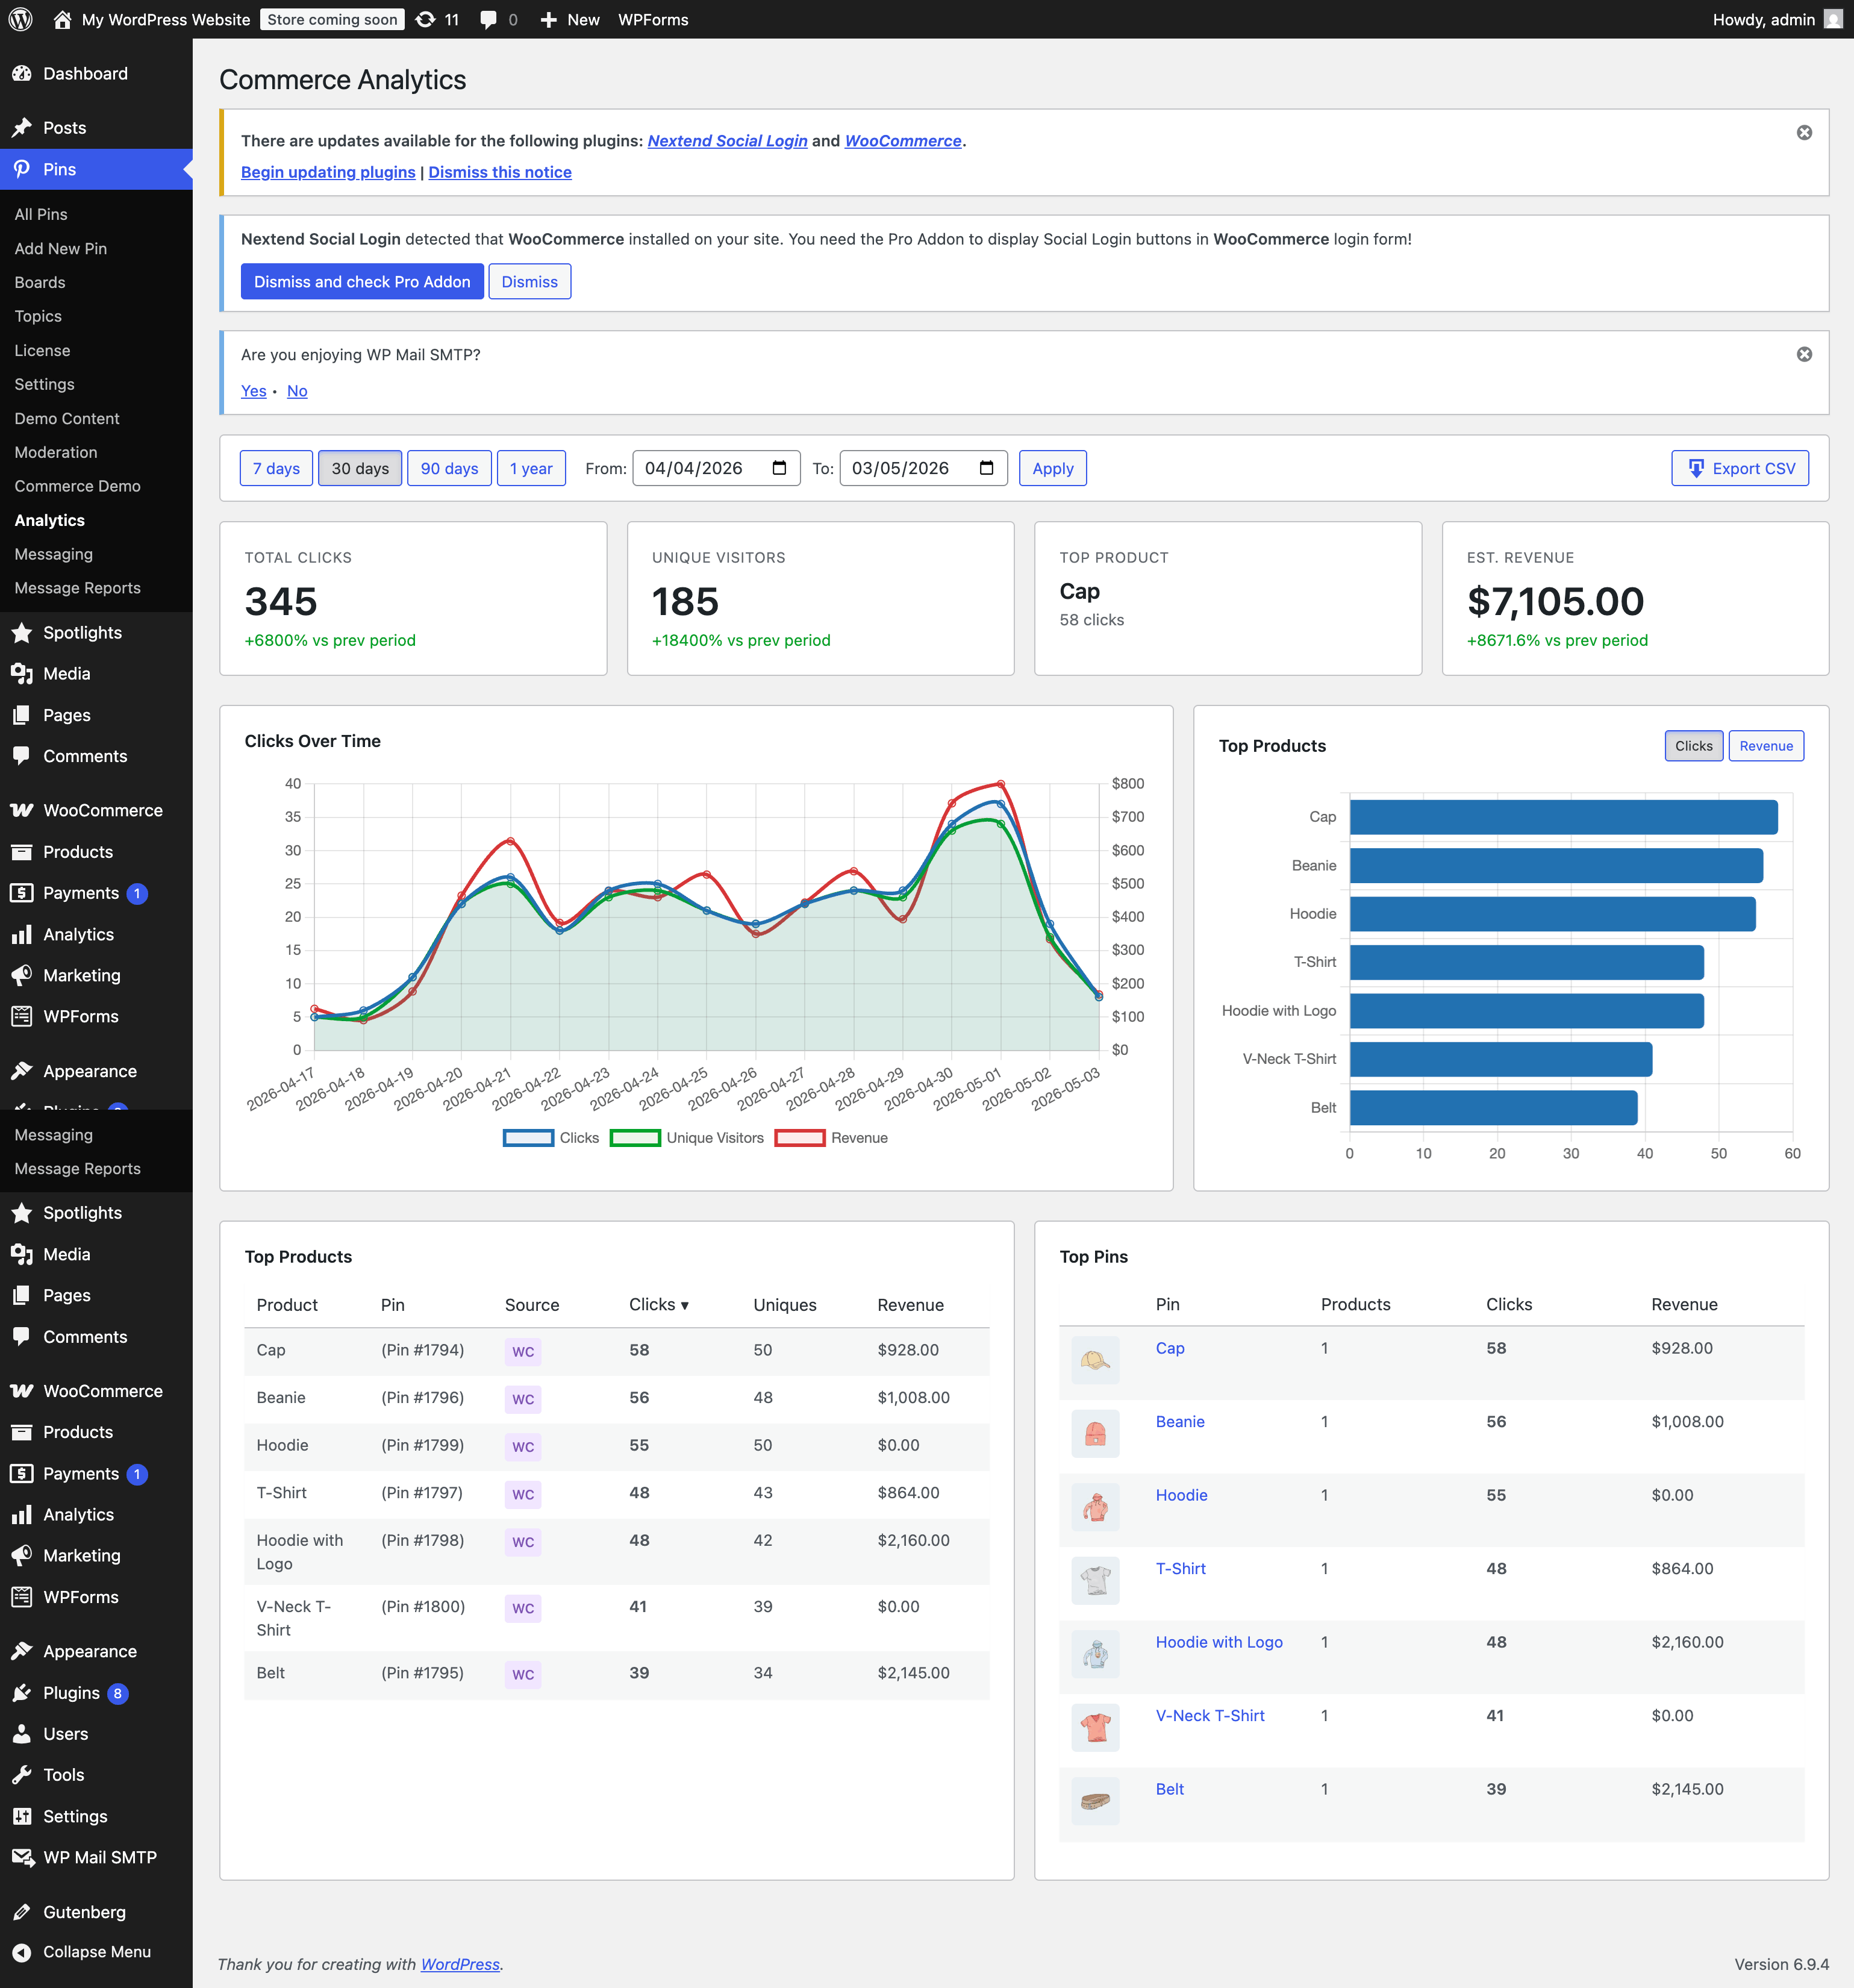Open All Pins submenu item
Screen dimensions: 1854x1988
point(41,214)
